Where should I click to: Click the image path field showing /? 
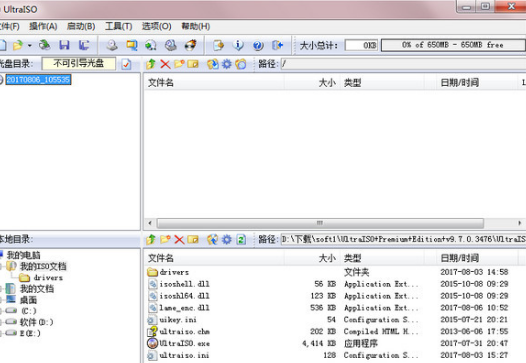[403, 64]
